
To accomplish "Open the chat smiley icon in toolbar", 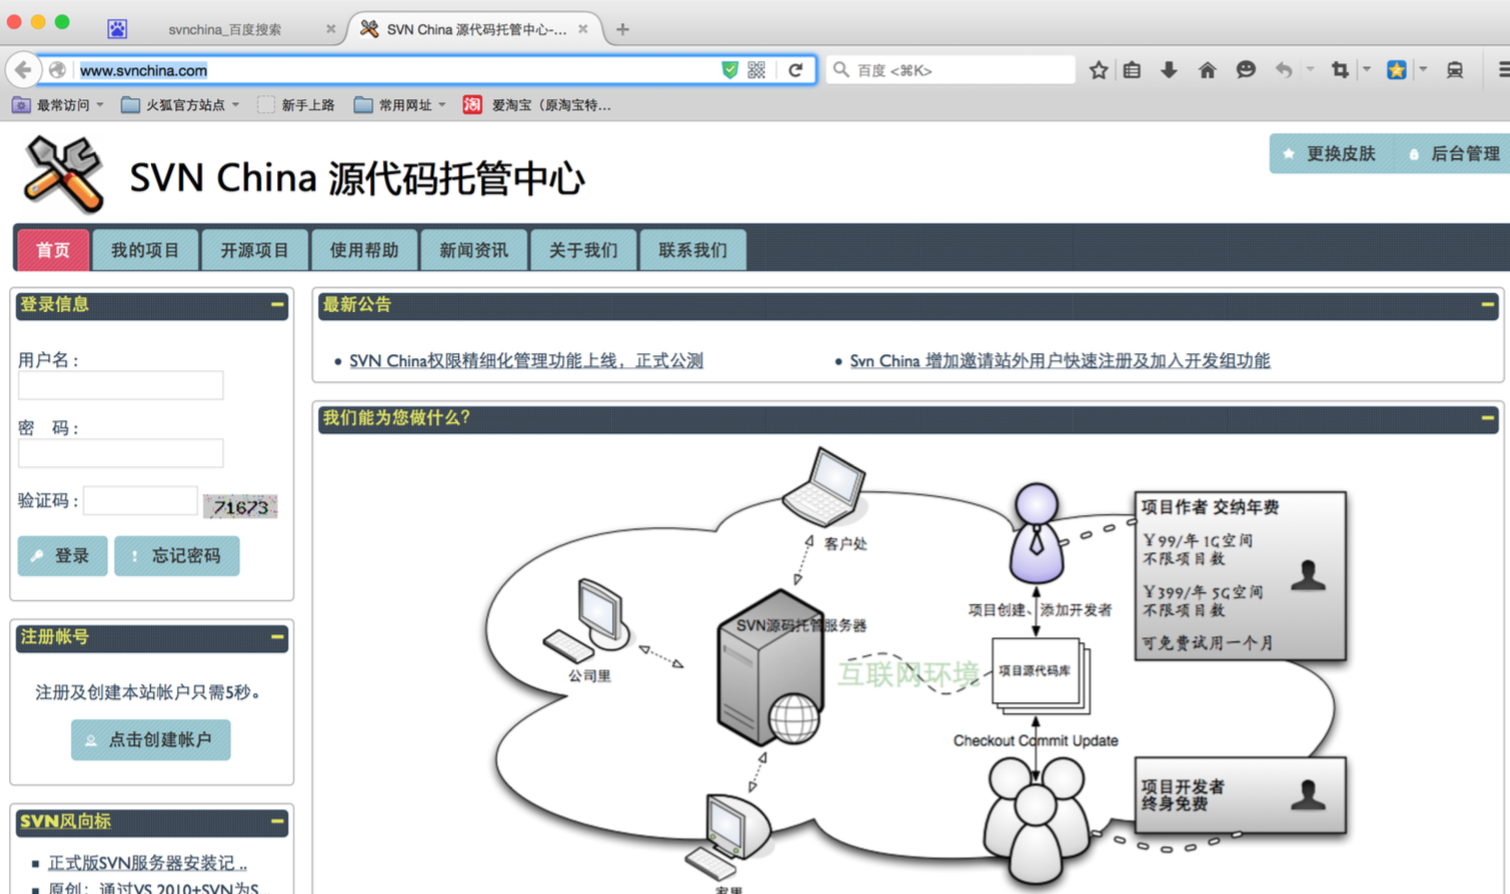I will click(x=1245, y=70).
